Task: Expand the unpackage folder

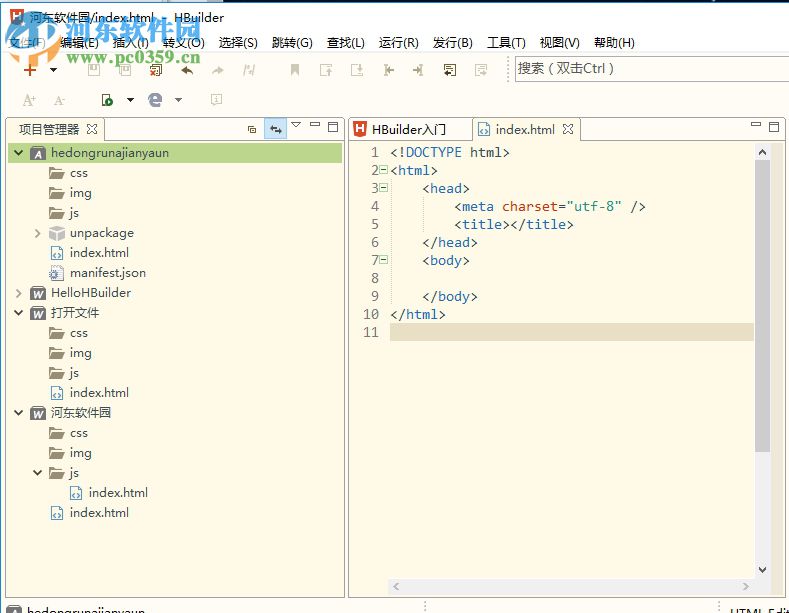Action: point(38,233)
